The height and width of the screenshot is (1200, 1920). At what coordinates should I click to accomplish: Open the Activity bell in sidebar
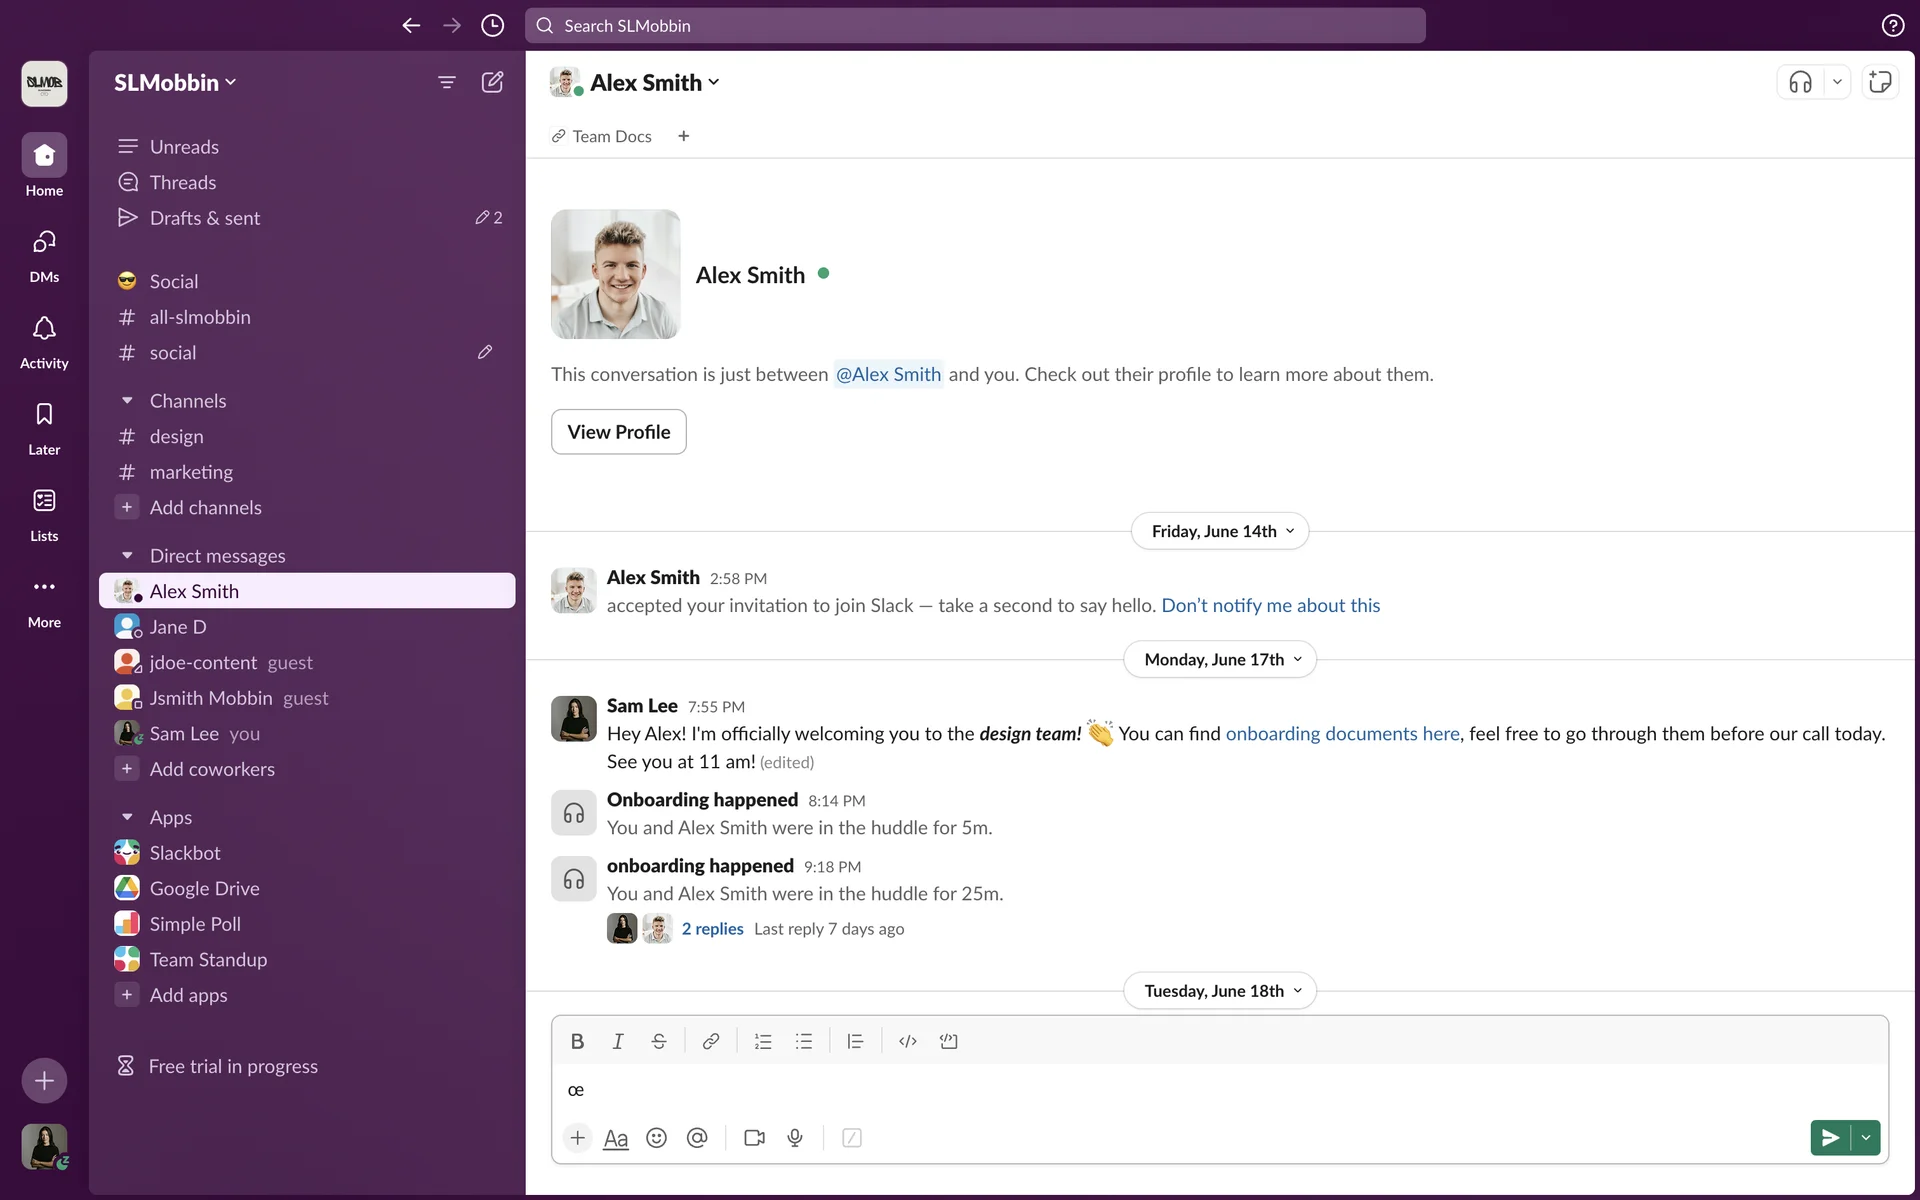click(44, 340)
